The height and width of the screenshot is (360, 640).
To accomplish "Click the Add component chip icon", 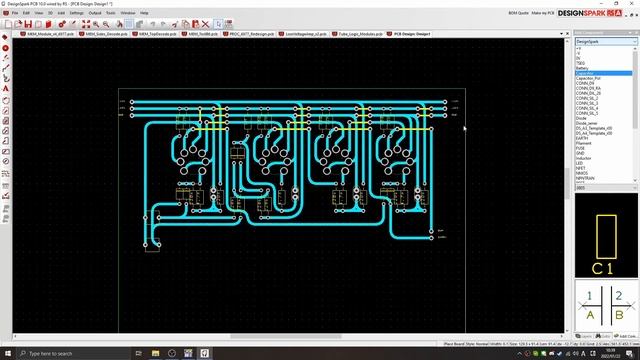I will click(5, 38).
